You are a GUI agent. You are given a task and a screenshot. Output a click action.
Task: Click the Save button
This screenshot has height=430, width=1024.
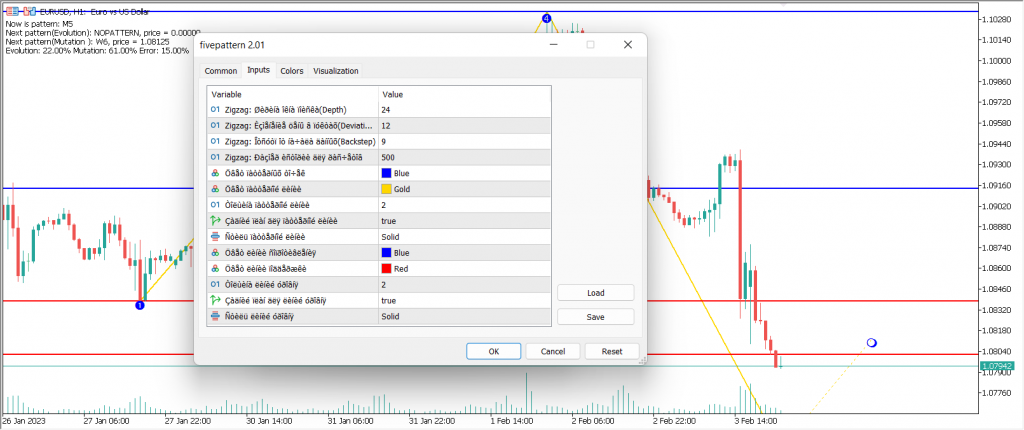coord(595,316)
